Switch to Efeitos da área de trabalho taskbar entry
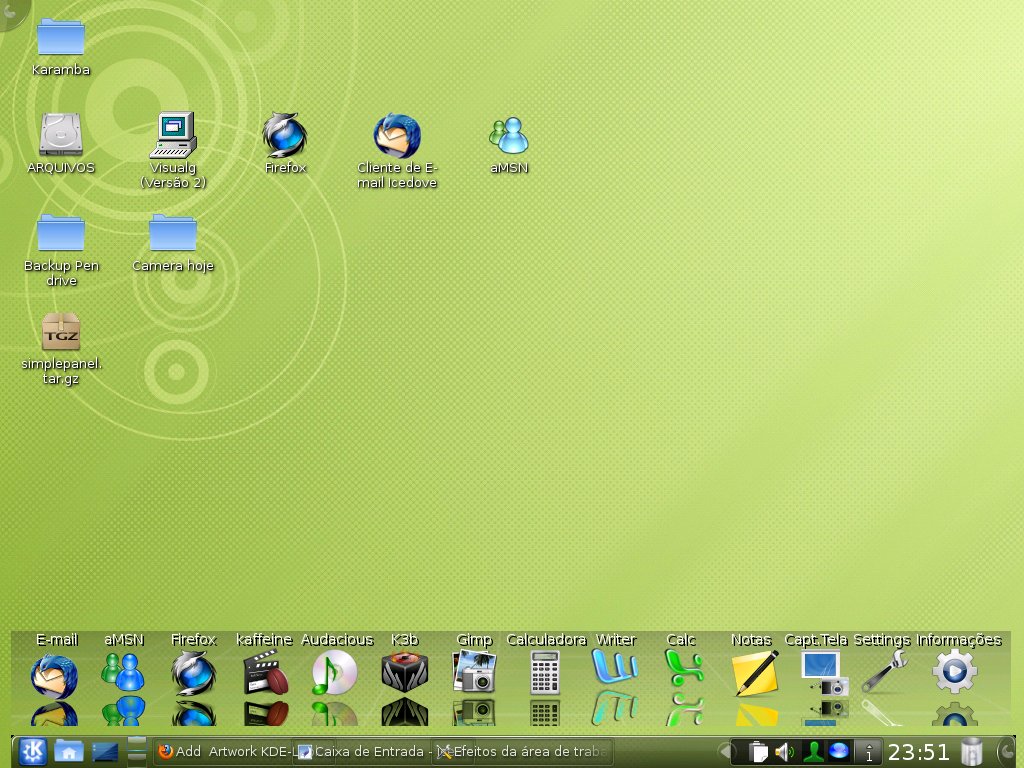The height and width of the screenshot is (768, 1024). point(522,752)
